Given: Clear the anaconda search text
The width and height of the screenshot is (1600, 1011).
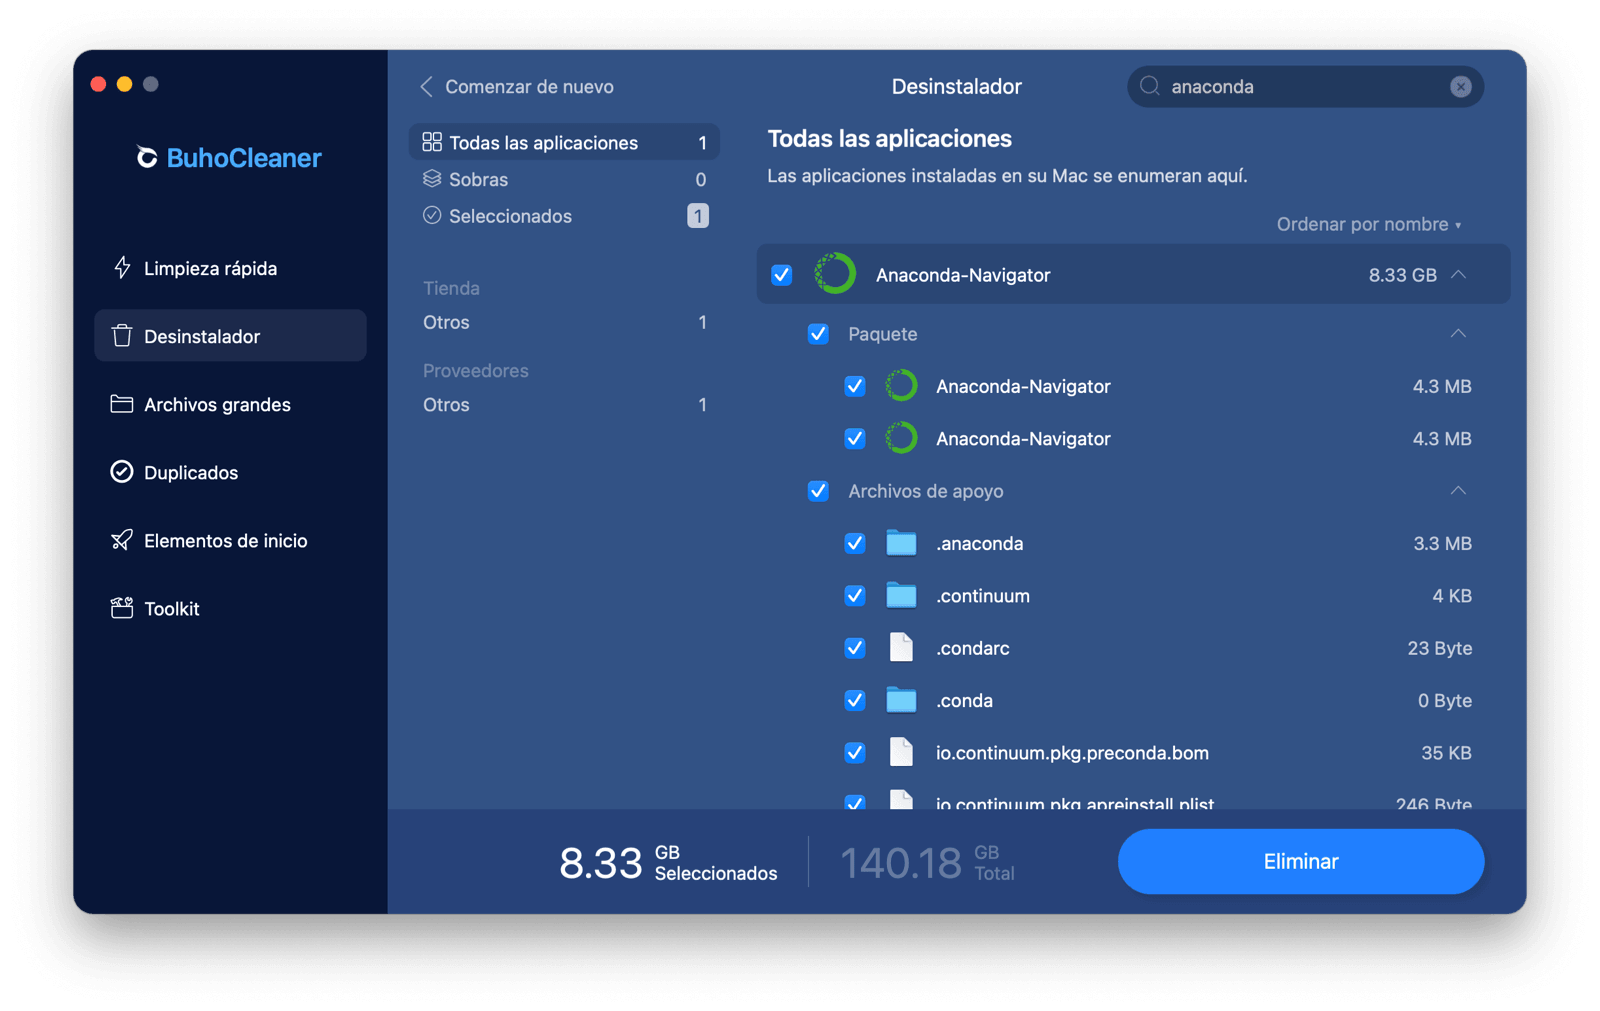Looking at the screenshot, I should 1461,87.
